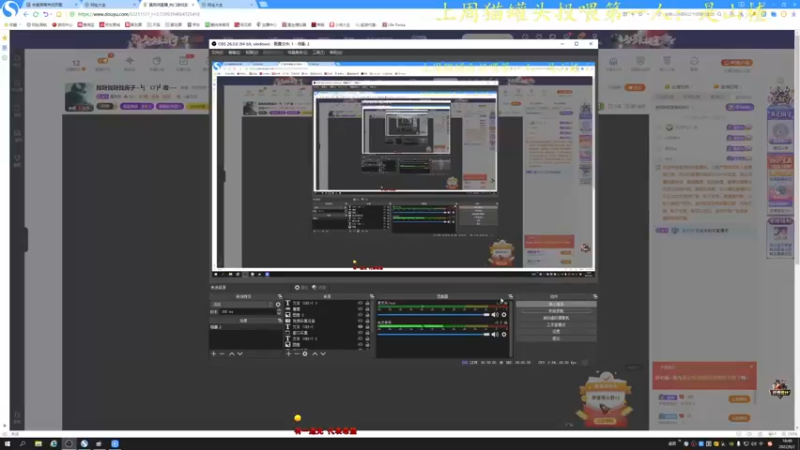The height and width of the screenshot is (450, 800).
Task: Click the streamer avatar thumbnail on Douyu
Action: 80,97
